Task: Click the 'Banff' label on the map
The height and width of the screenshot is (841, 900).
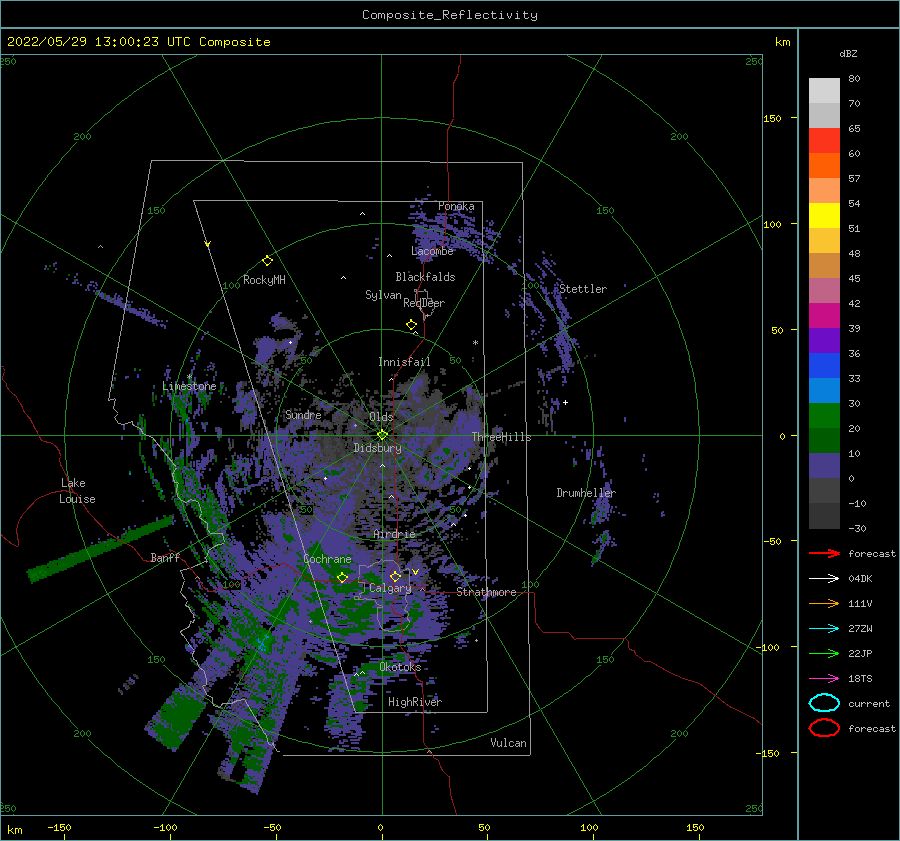Action: (x=165, y=557)
